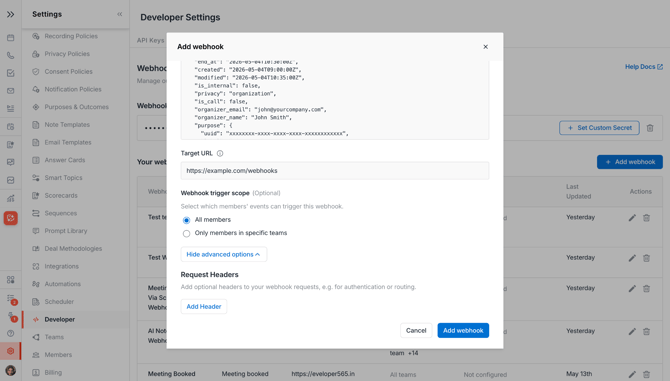Viewport: 670px width, 381px height.
Task: Select Developer in settings sidebar
Action: click(59, 319)
